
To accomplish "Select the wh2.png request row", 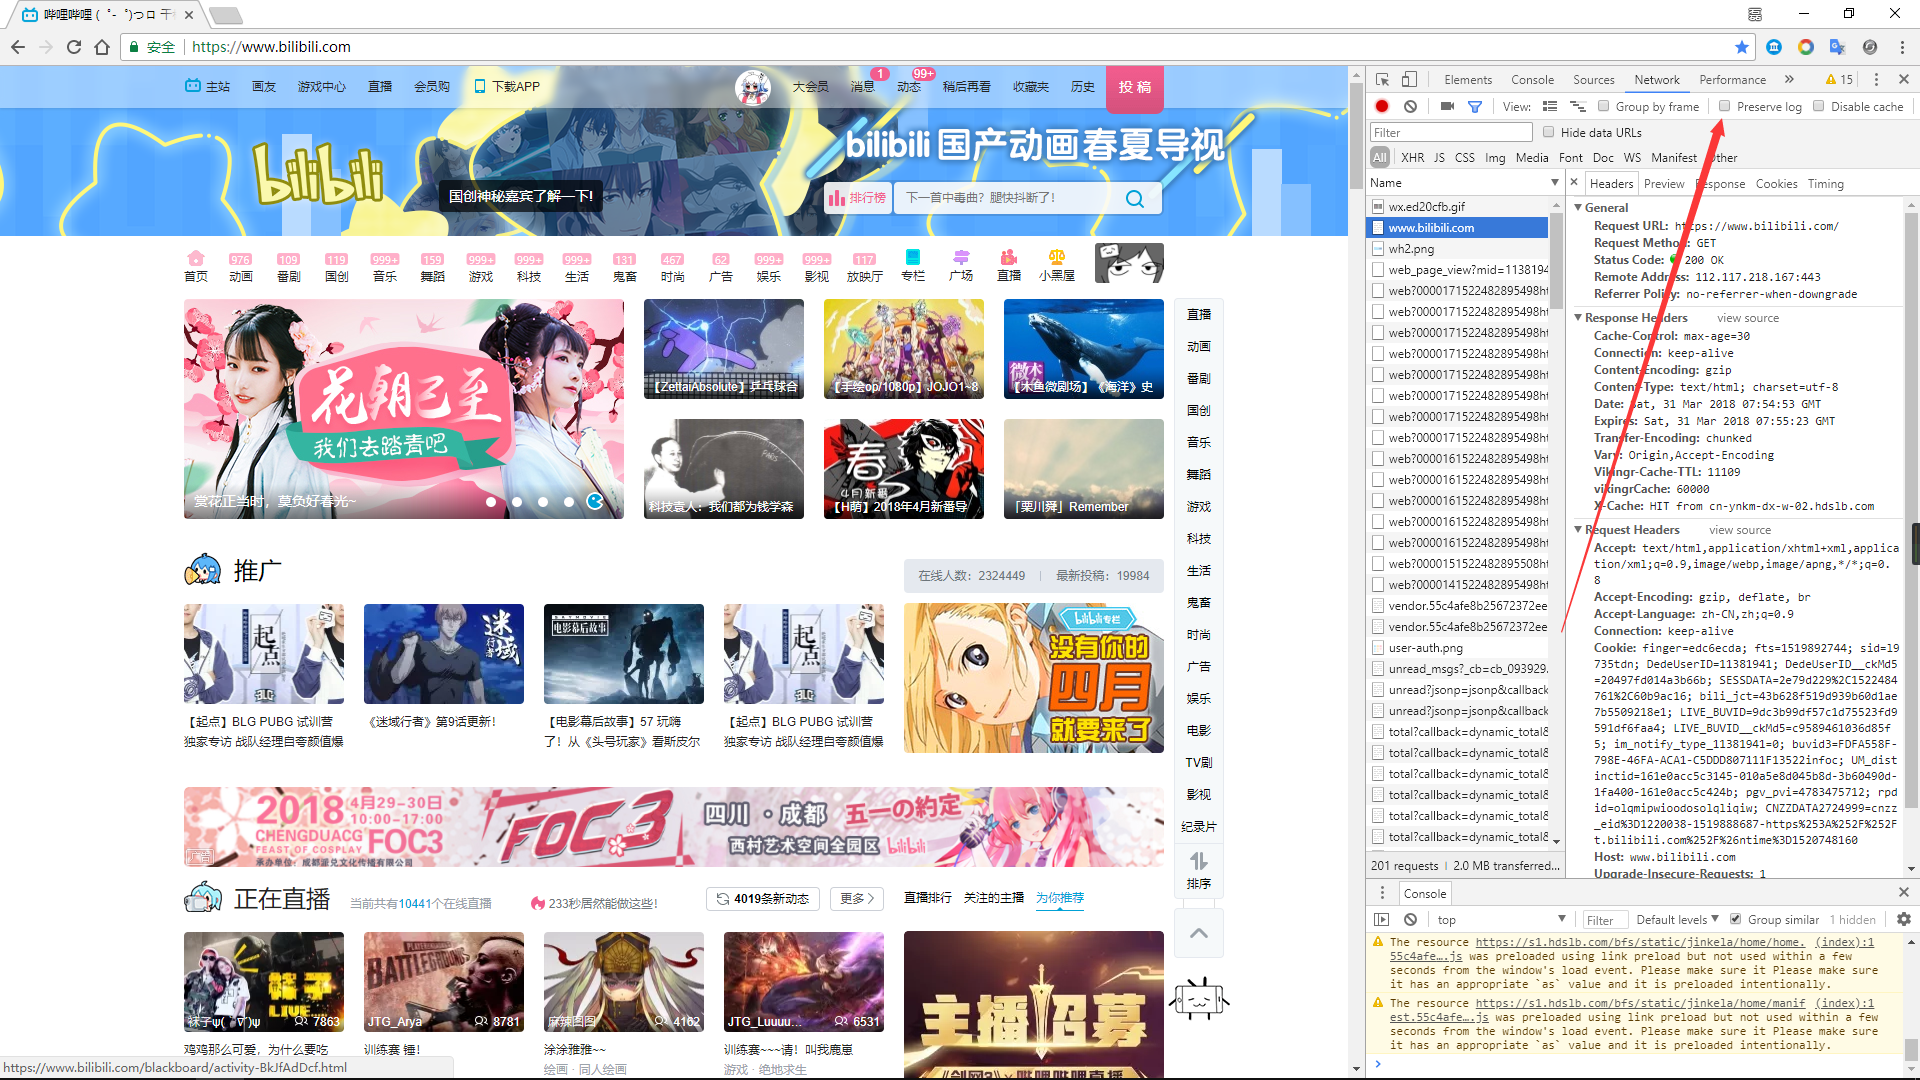I will (x=1411, y=249).
